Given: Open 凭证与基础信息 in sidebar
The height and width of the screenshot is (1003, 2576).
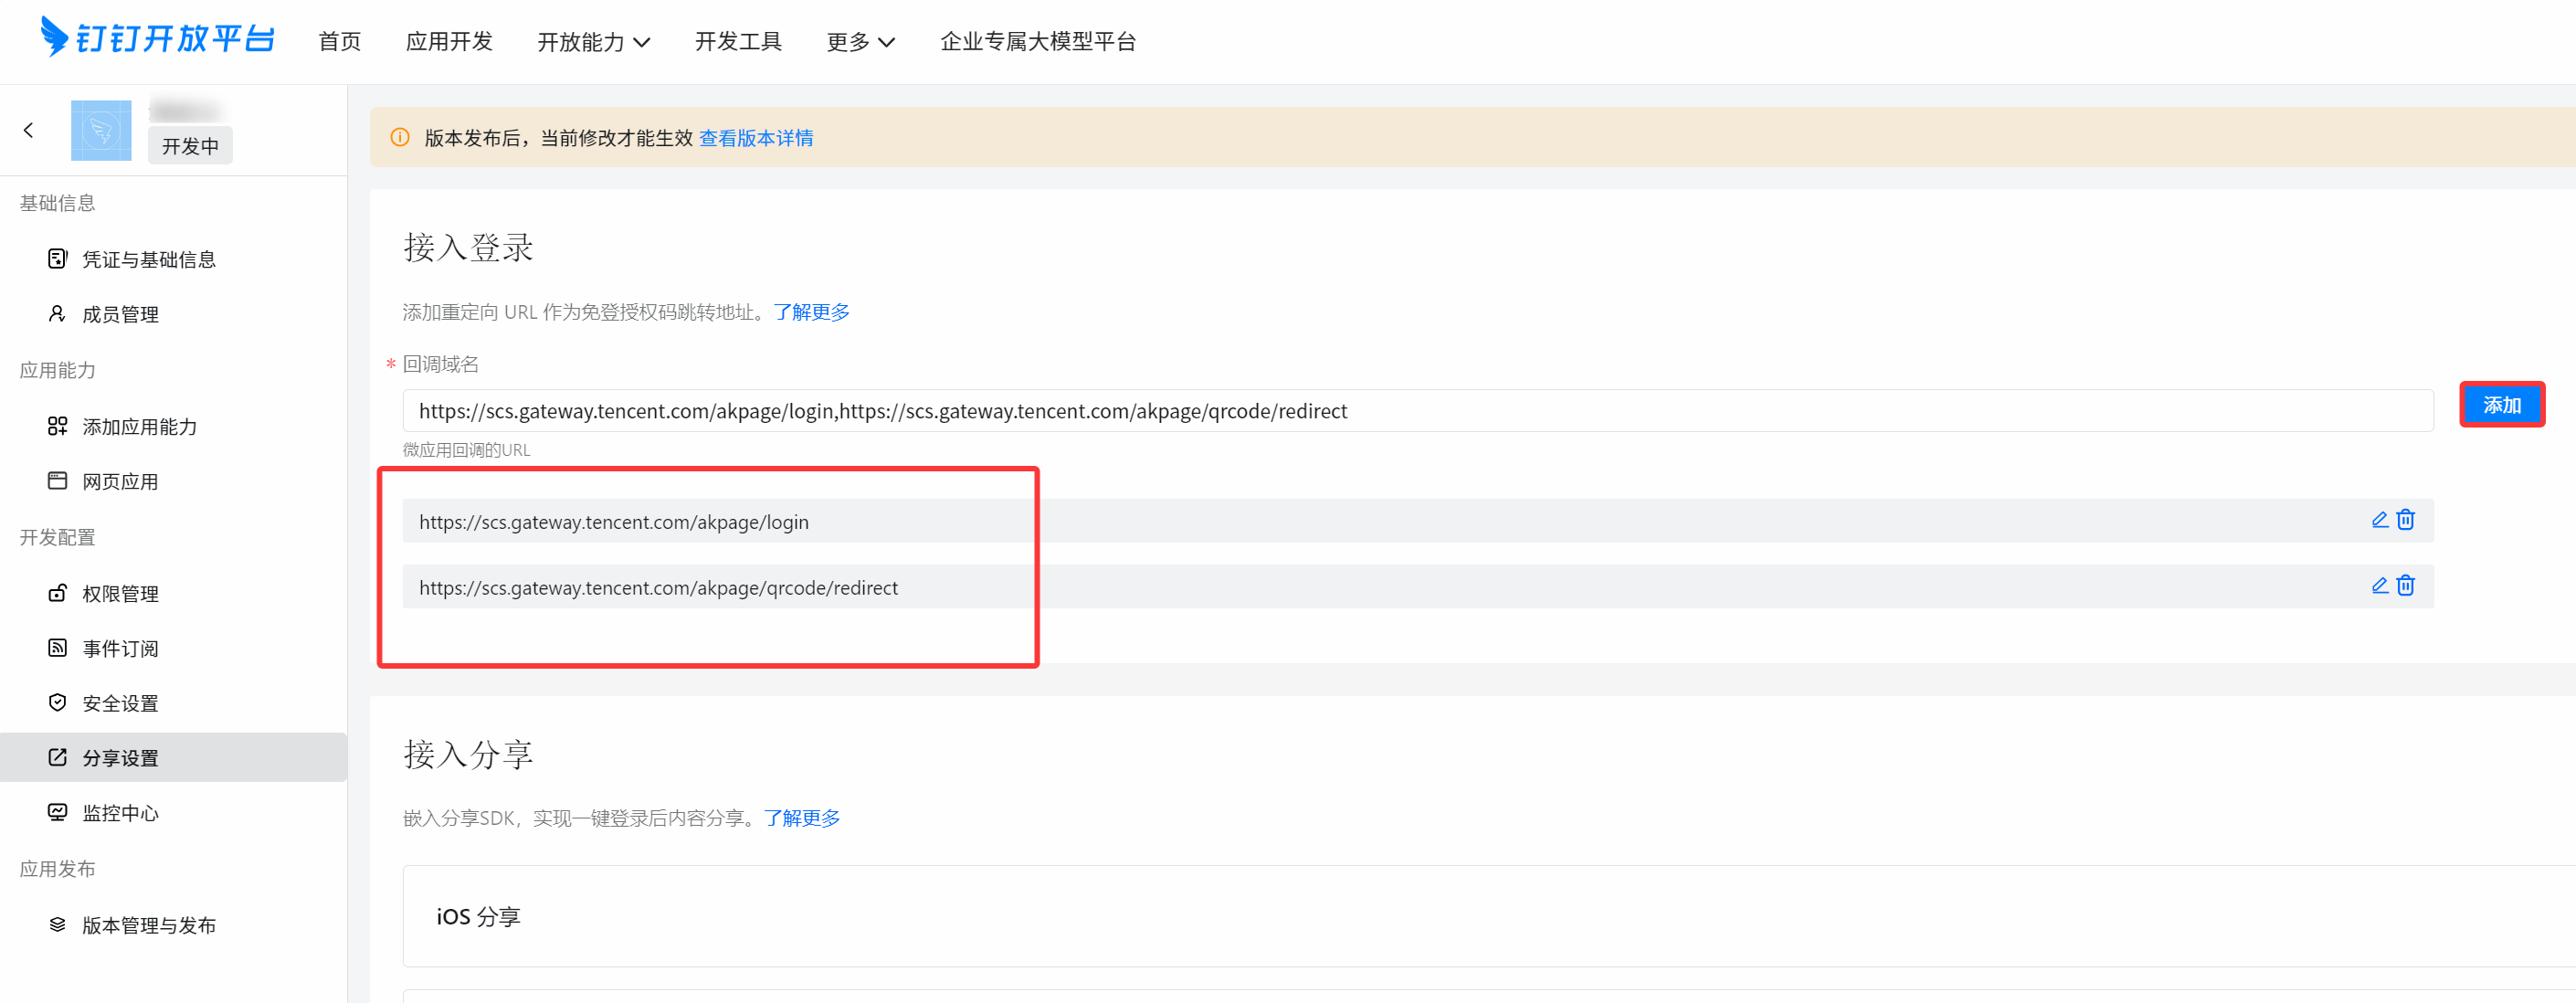Looking at the screenshot, I should (x=148, y=260).
